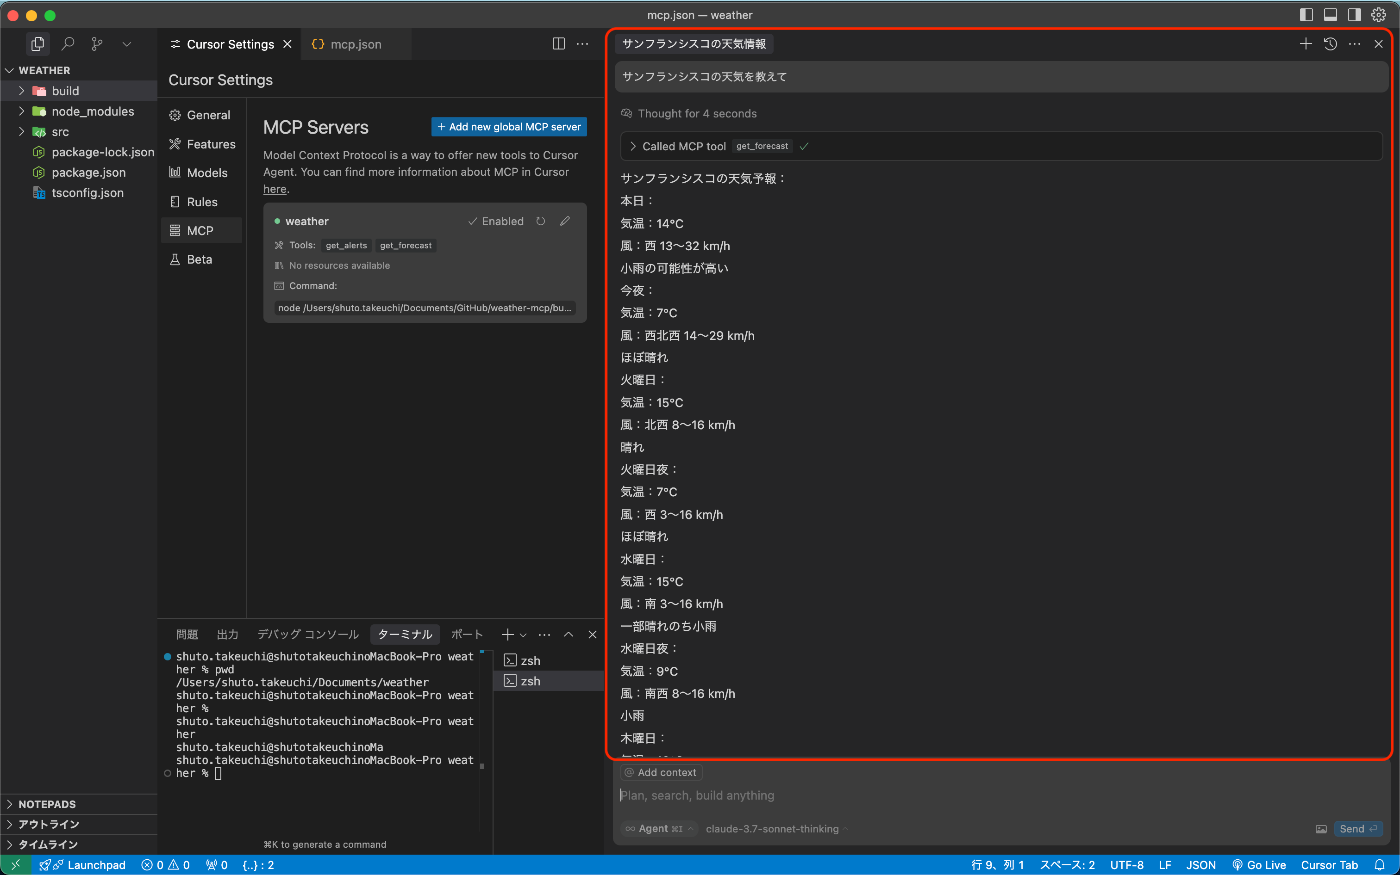Edit the weather MCP server pencil icon

(x=565, y=221)
